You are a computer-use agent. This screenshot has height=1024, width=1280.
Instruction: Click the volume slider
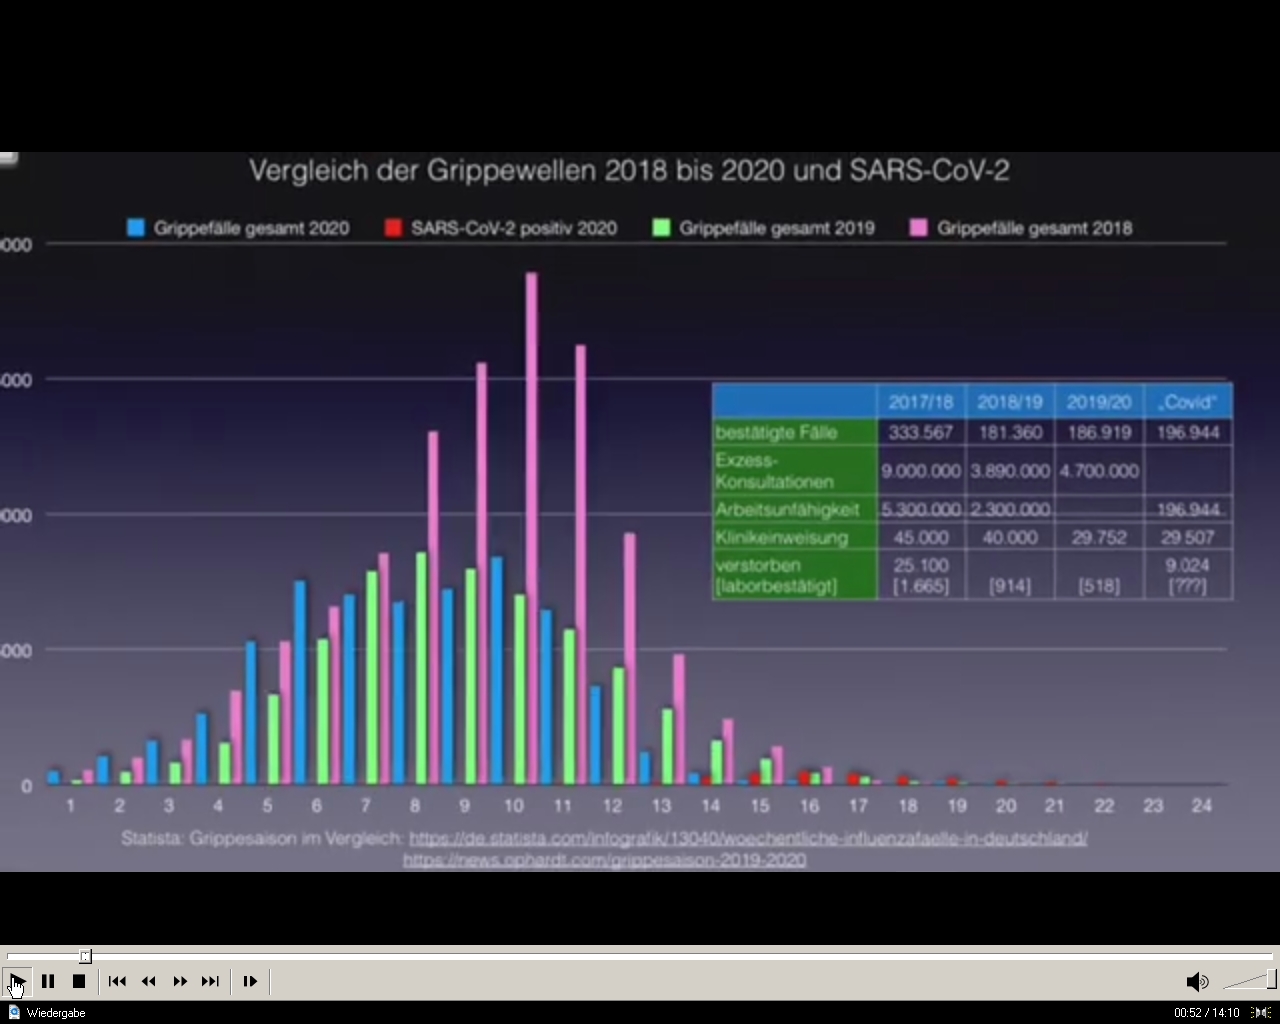(1250, 981)
